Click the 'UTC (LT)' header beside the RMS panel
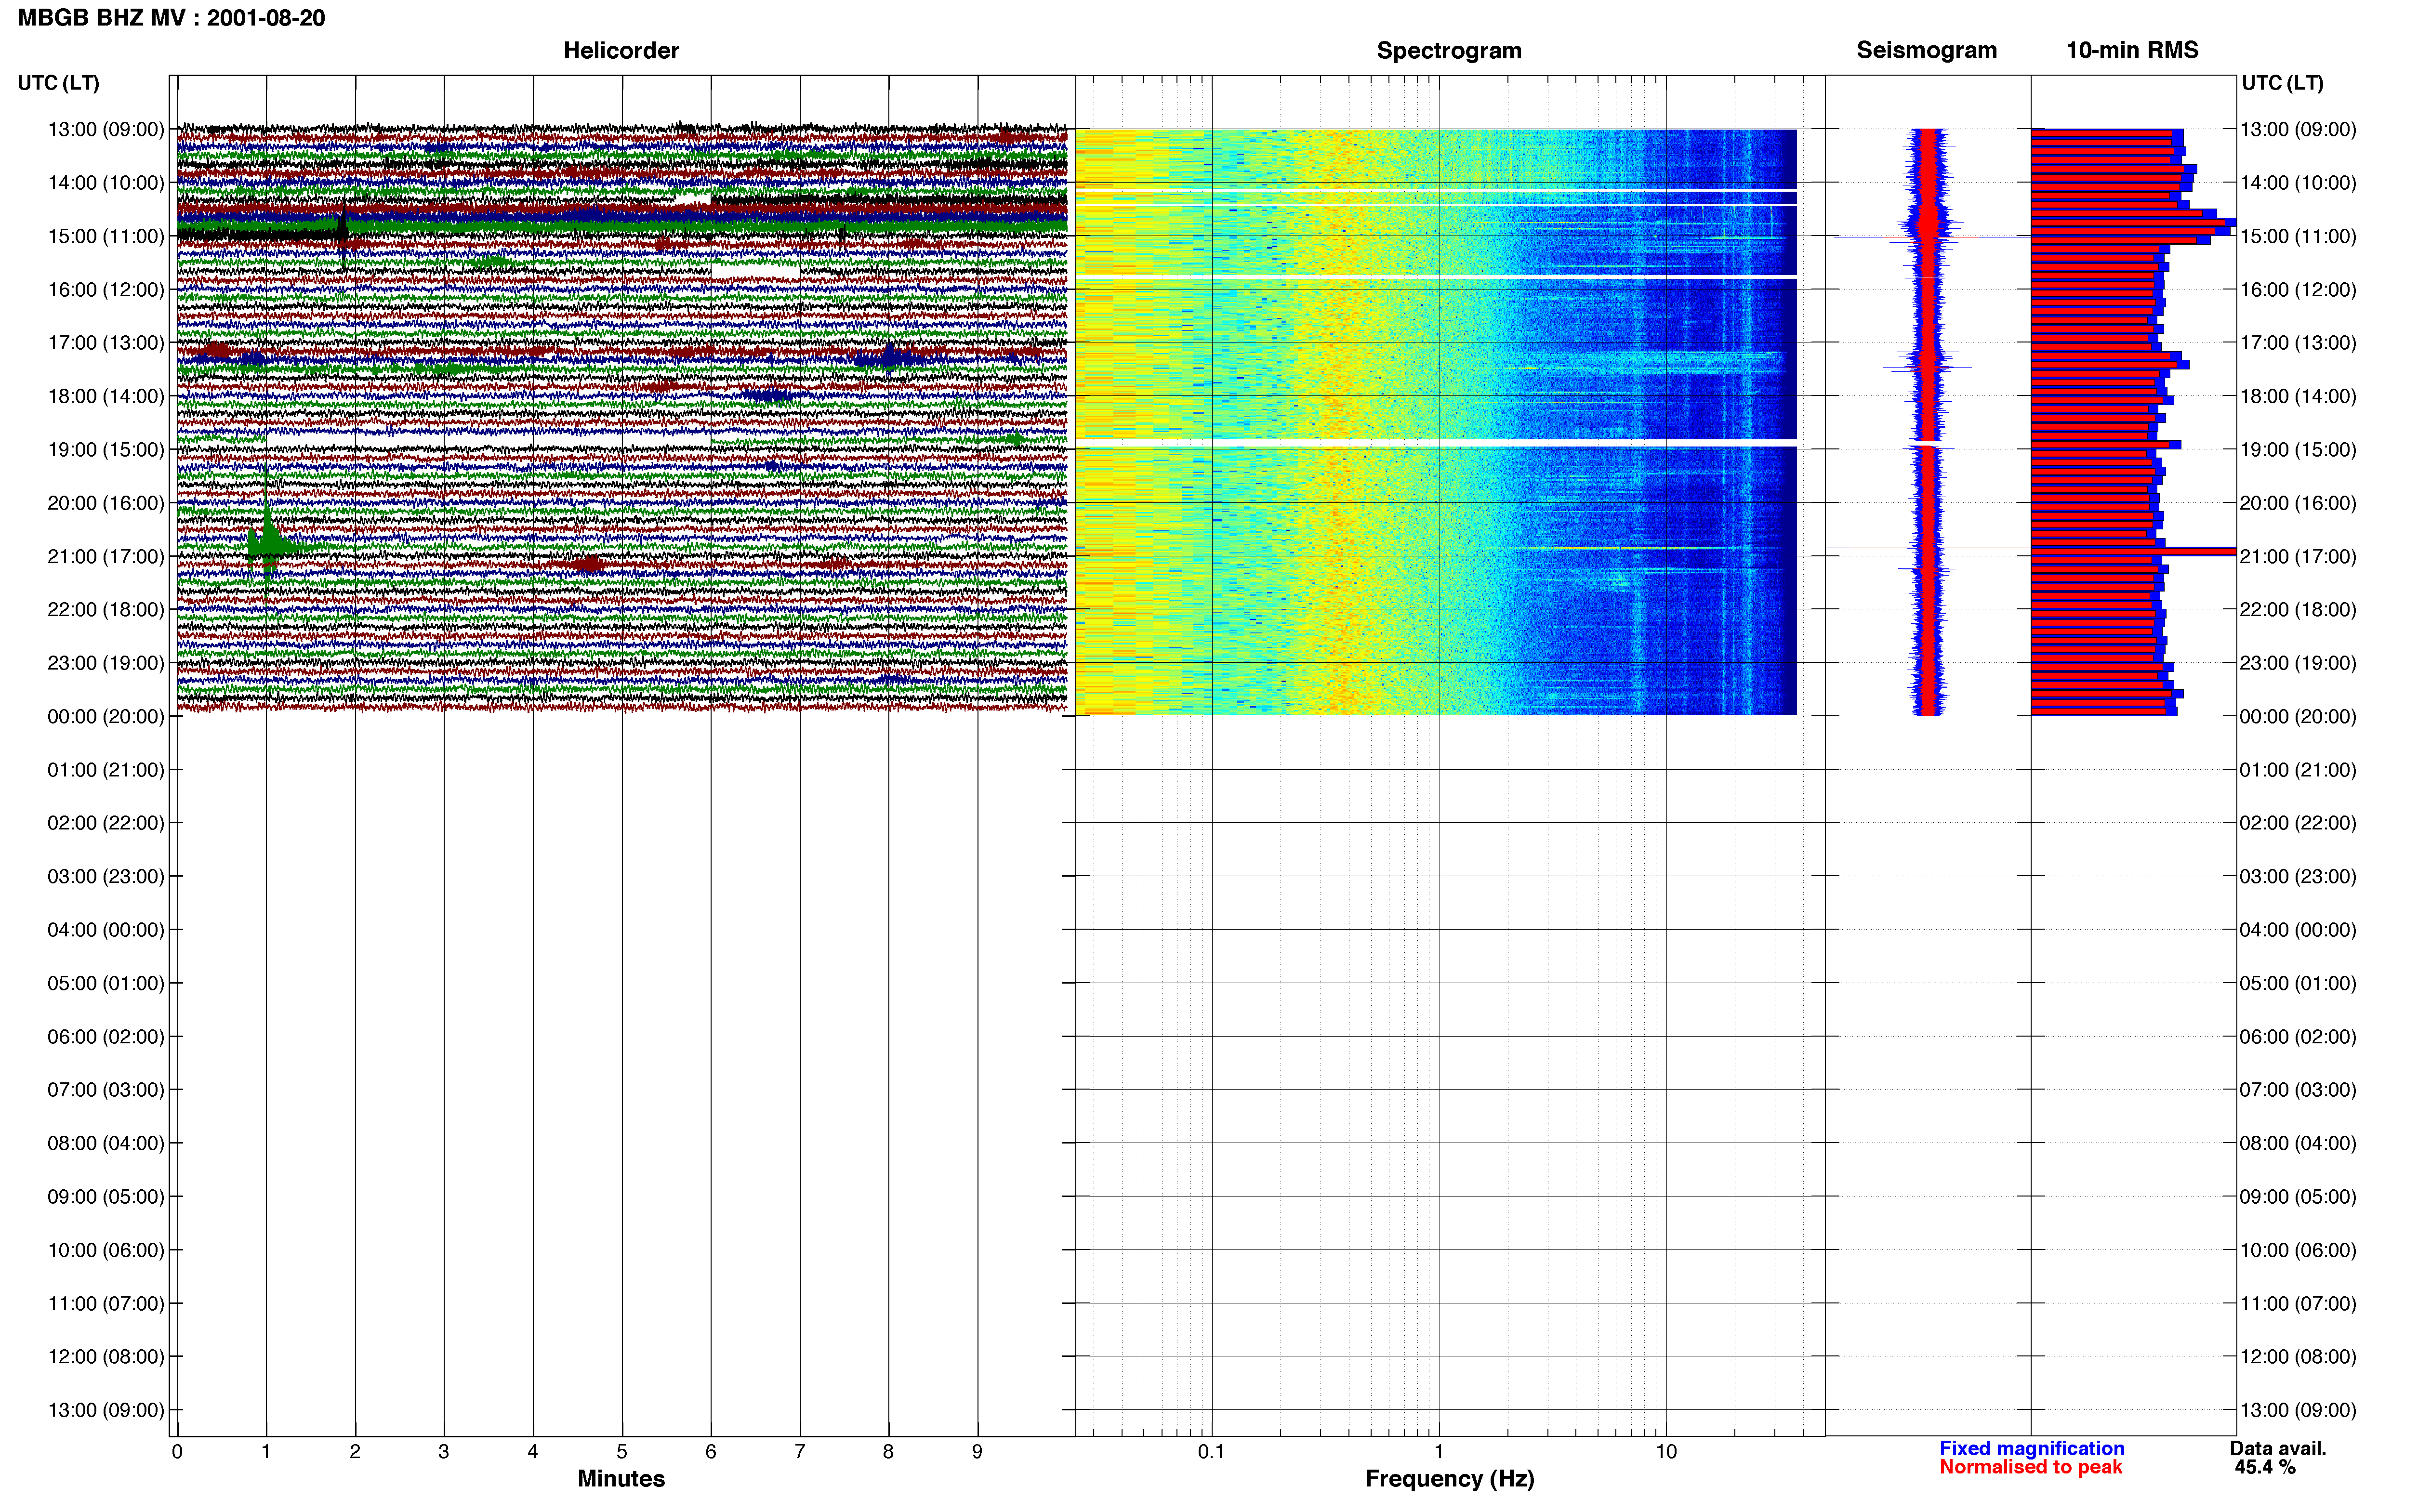2418x1512 pixels. pyautogui.click(x=2282, y=82)
